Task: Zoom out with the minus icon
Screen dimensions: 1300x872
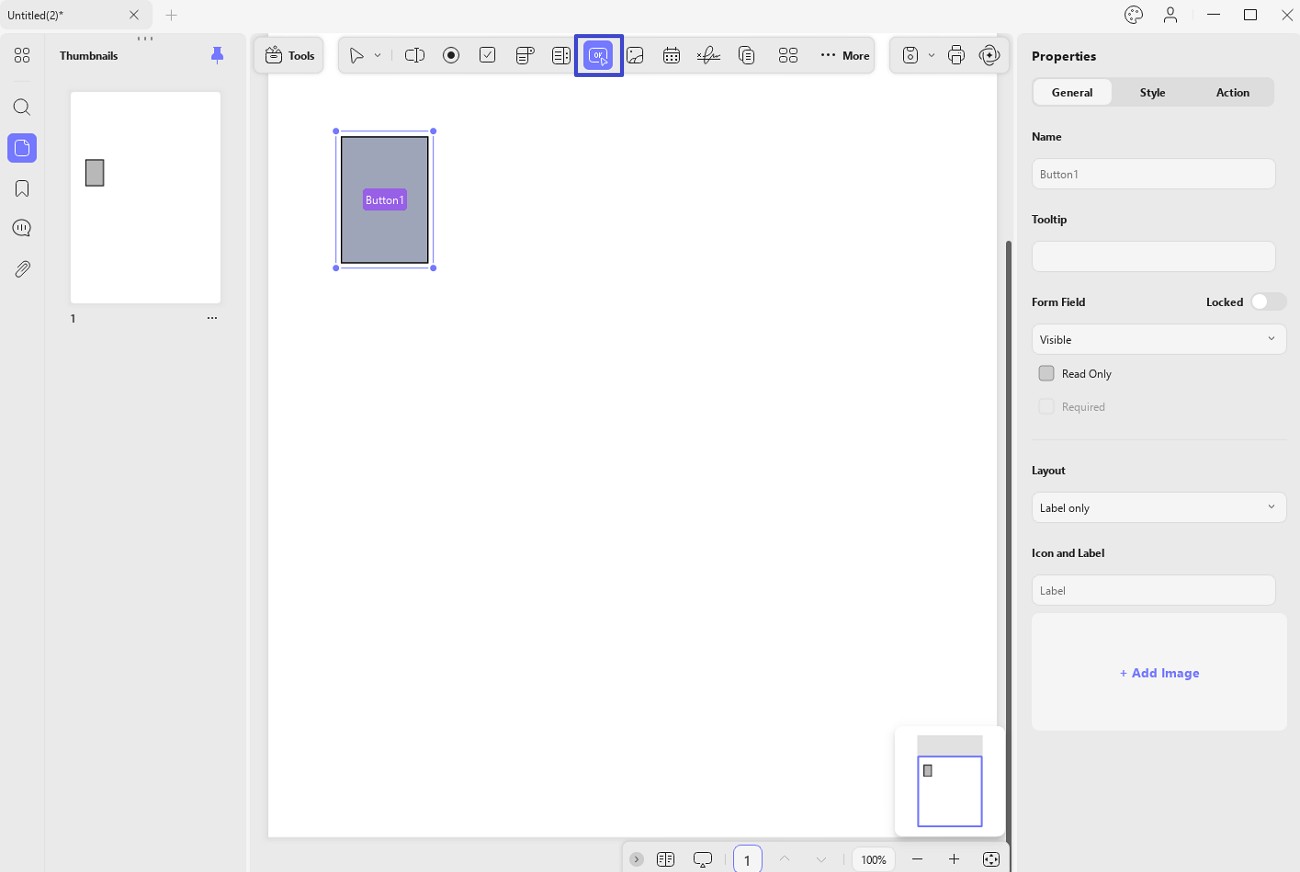Action: pos(917,859)
